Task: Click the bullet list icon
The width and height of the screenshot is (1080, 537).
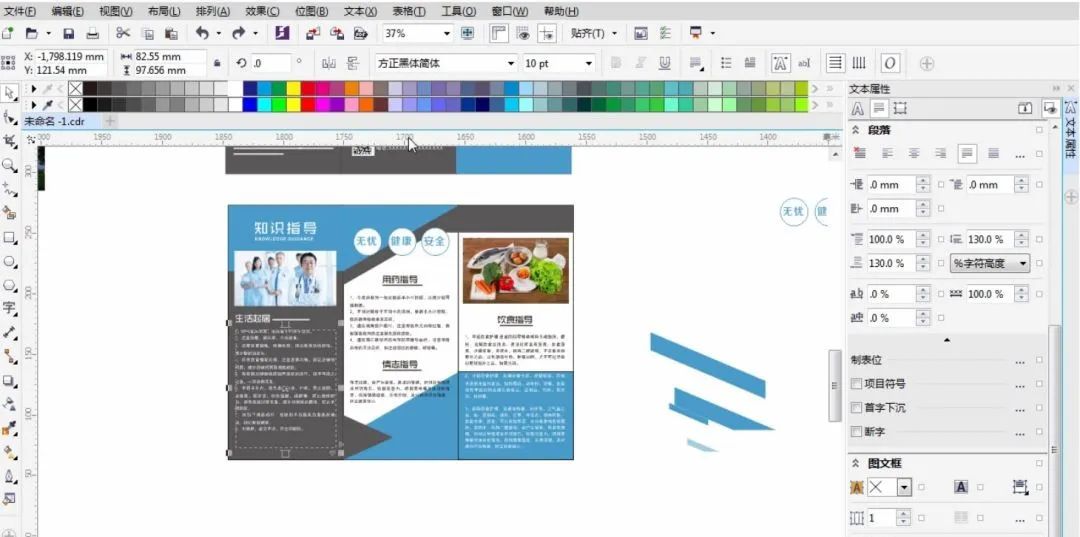Action: coord(726,63)
